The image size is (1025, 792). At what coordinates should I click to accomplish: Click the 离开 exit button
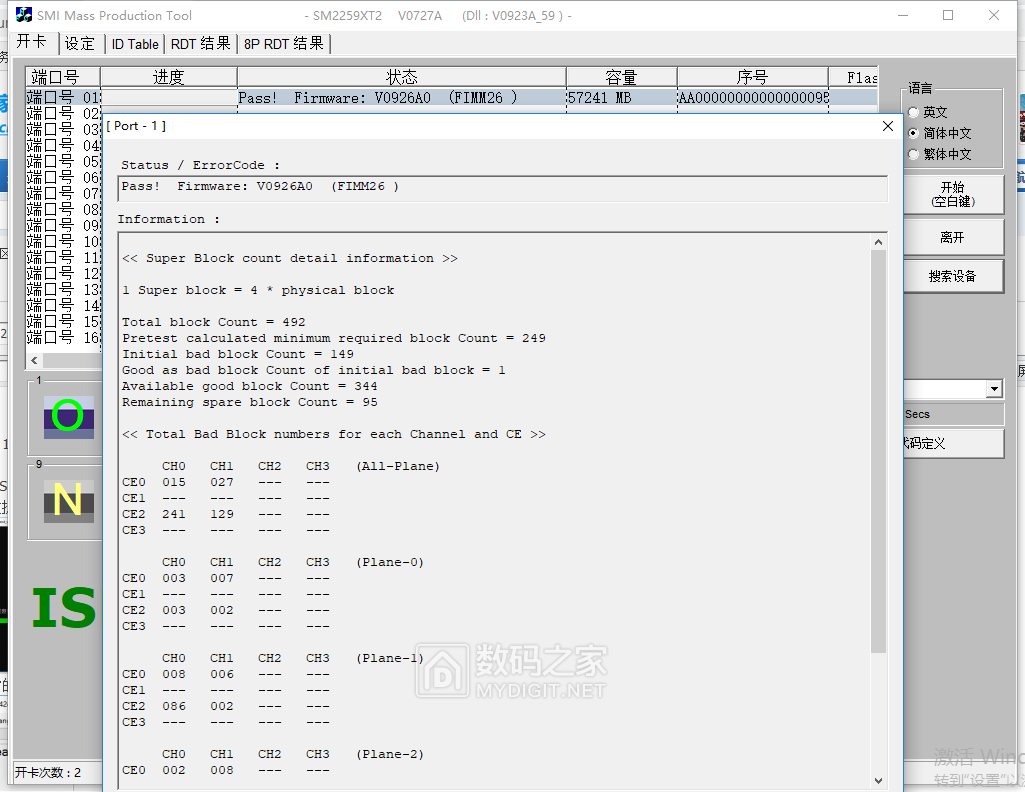coord(952,238)
